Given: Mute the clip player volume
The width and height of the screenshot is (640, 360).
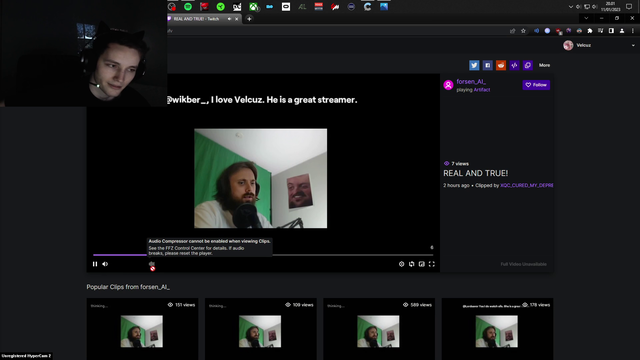Looking at the screenshot, I should click(105, 264).
